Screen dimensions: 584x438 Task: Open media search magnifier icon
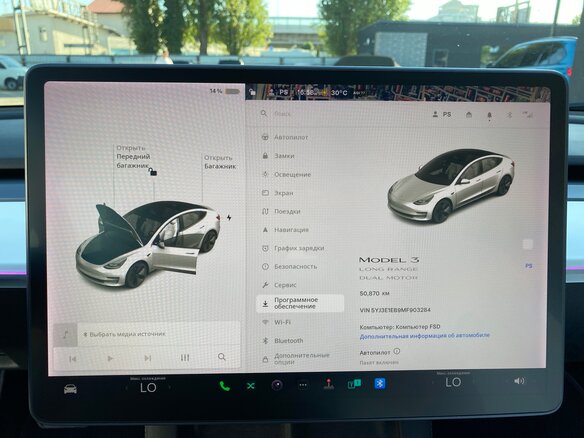[x=222, y=357]
